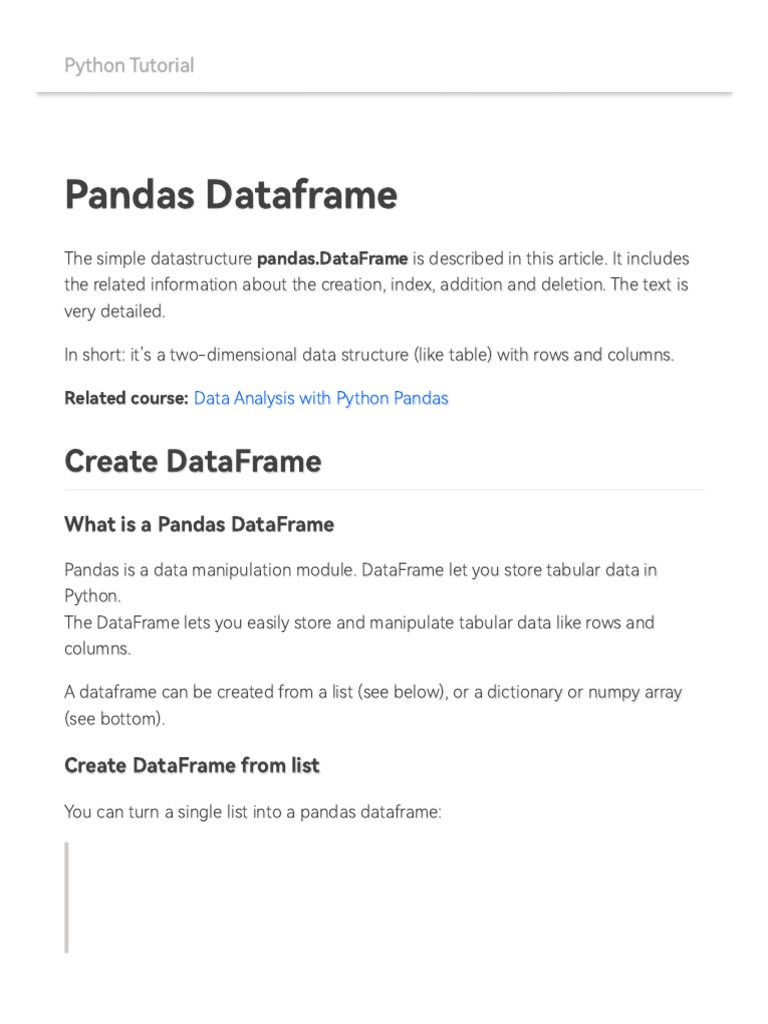Click the gray vertical bar of the code block
Screen dimensions: 768x1024
pos(67,897)
